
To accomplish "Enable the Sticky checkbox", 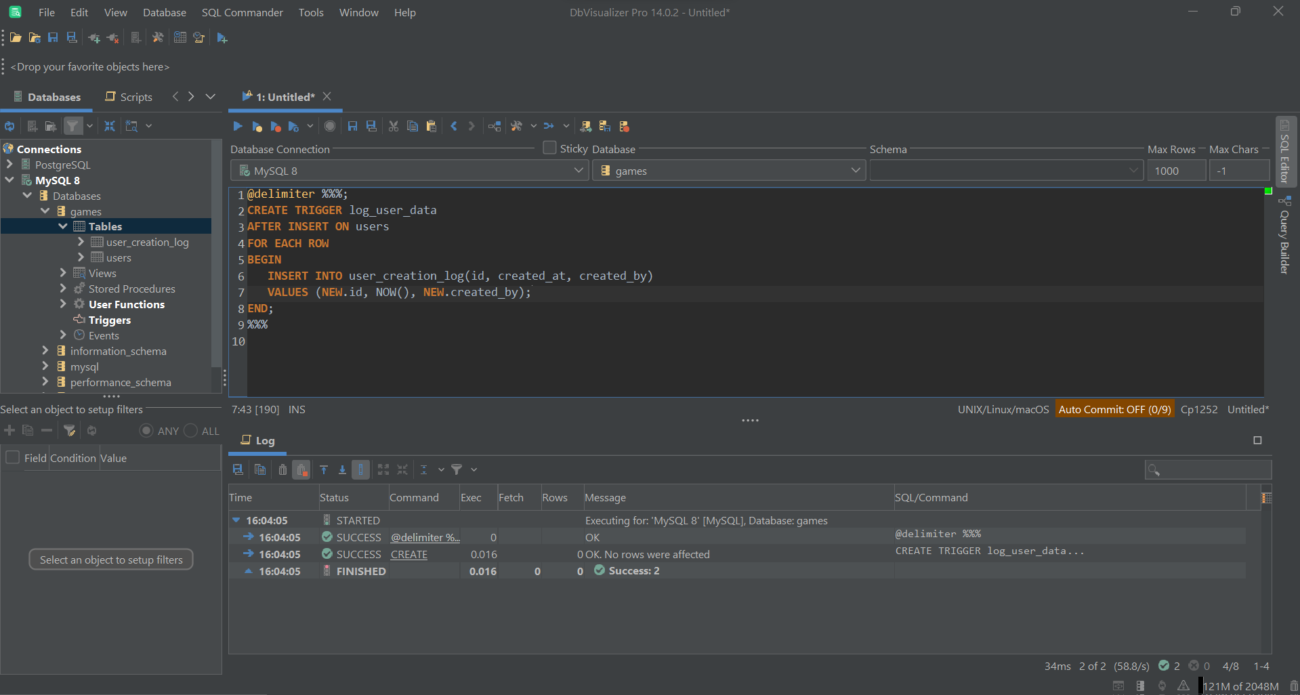I will pyautogui.click(x=548, y=148).
